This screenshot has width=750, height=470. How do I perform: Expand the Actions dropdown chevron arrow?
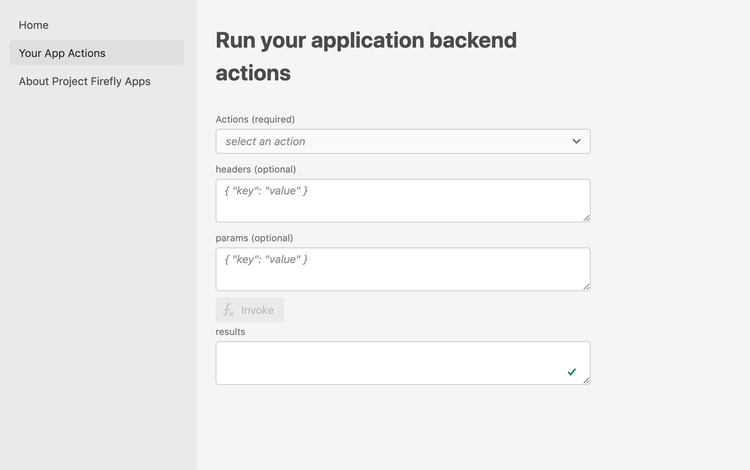click(576, 142)
